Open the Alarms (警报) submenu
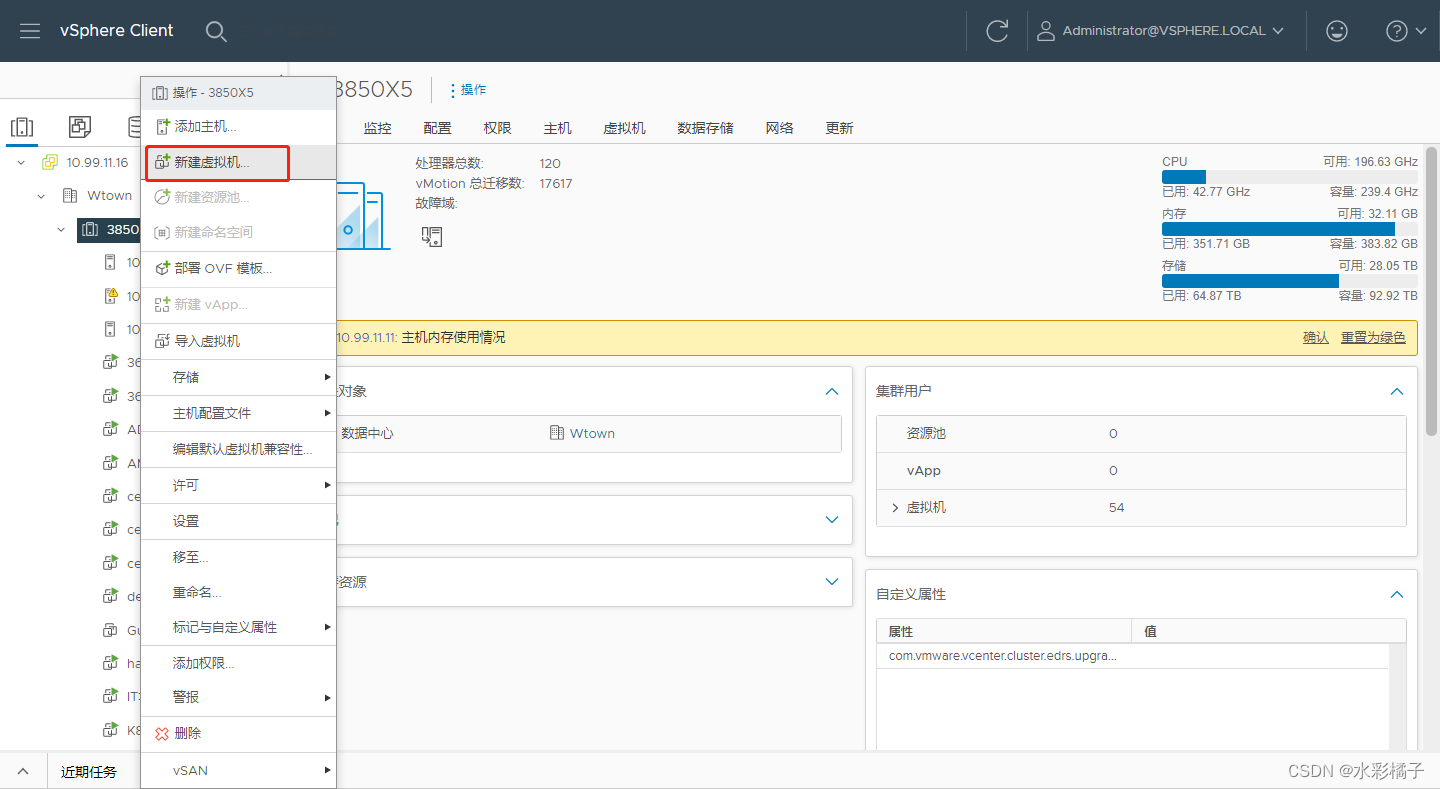The image size is (1440, 789). pyautogui.click(x=238, y=697)
